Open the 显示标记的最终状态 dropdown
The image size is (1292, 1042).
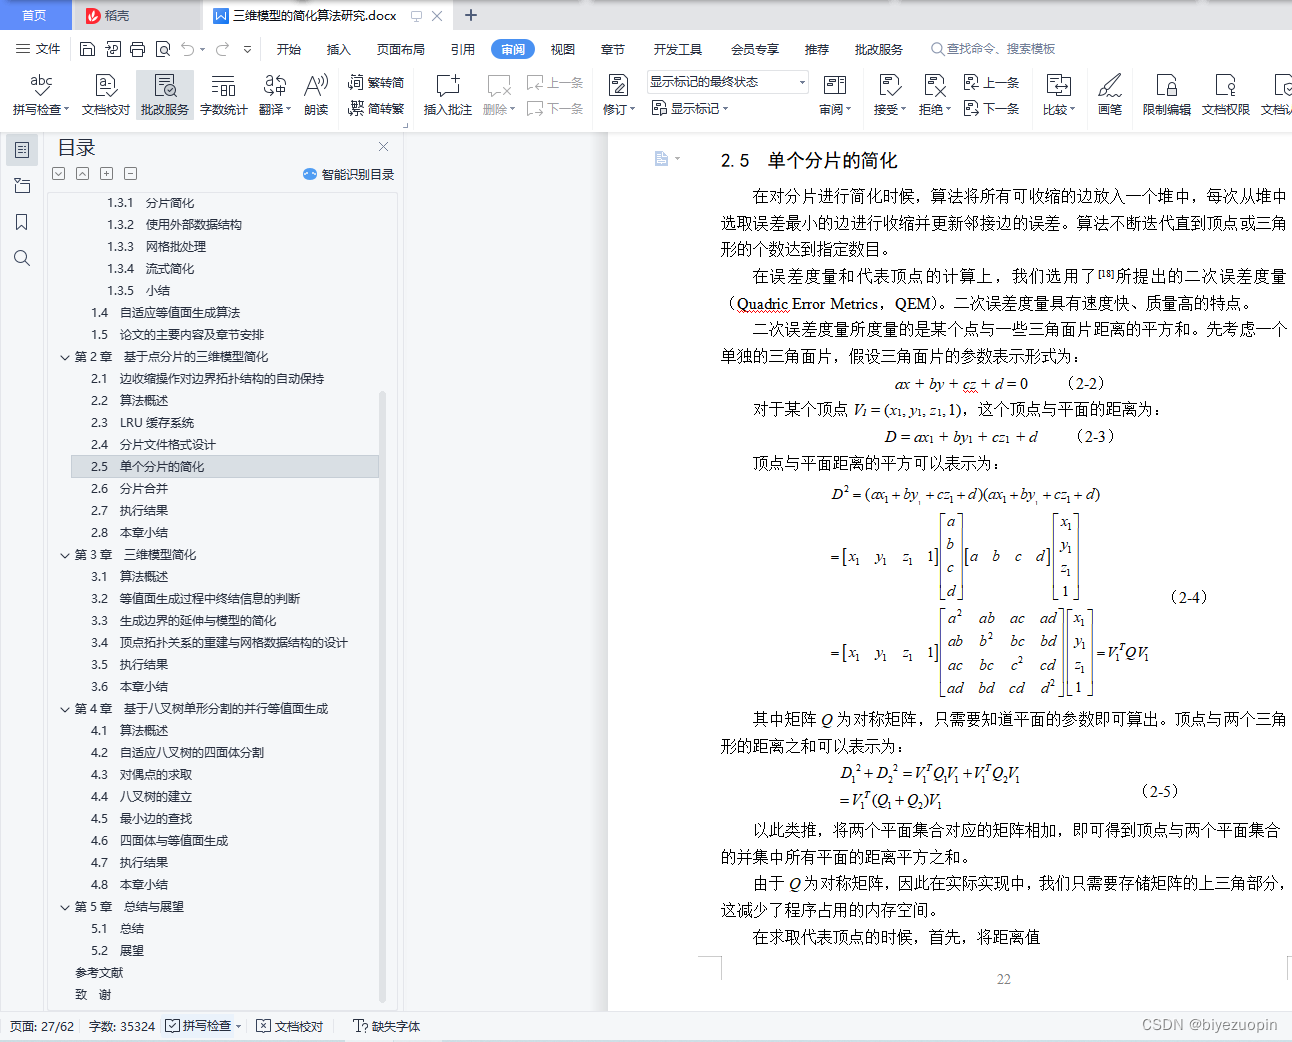click(x=727, y=82)
